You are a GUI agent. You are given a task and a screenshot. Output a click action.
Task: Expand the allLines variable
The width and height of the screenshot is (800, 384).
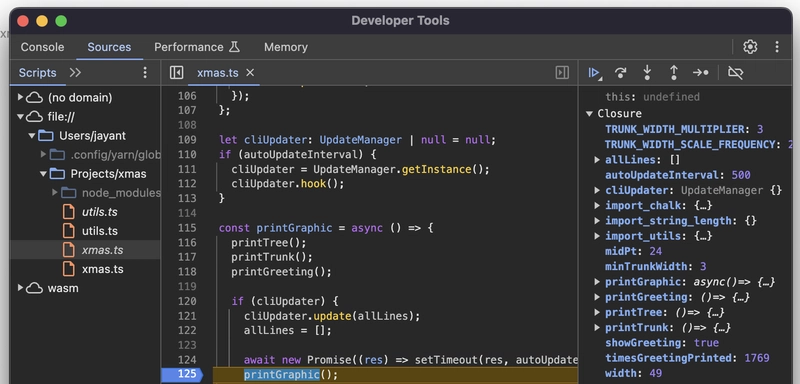coord(597,160)
